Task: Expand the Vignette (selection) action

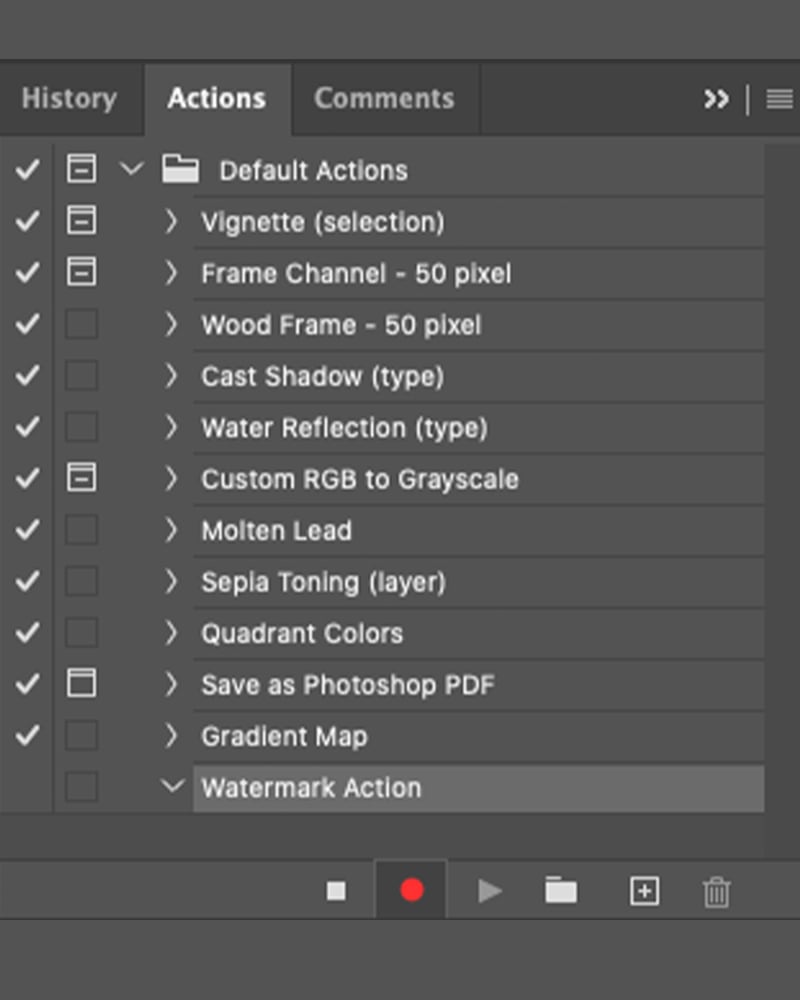Action: point(170,221)
